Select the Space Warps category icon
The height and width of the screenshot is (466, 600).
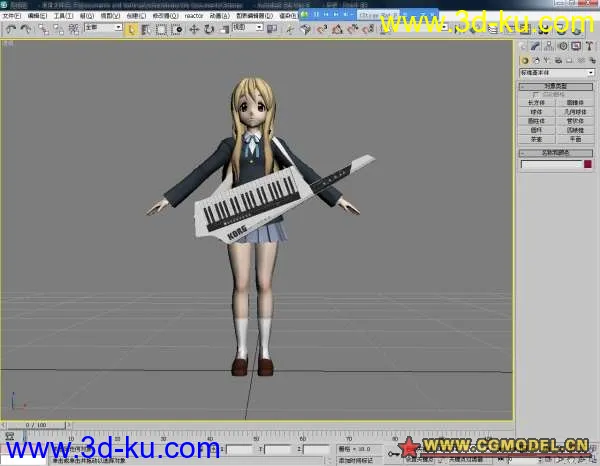[x=581, y=61]
